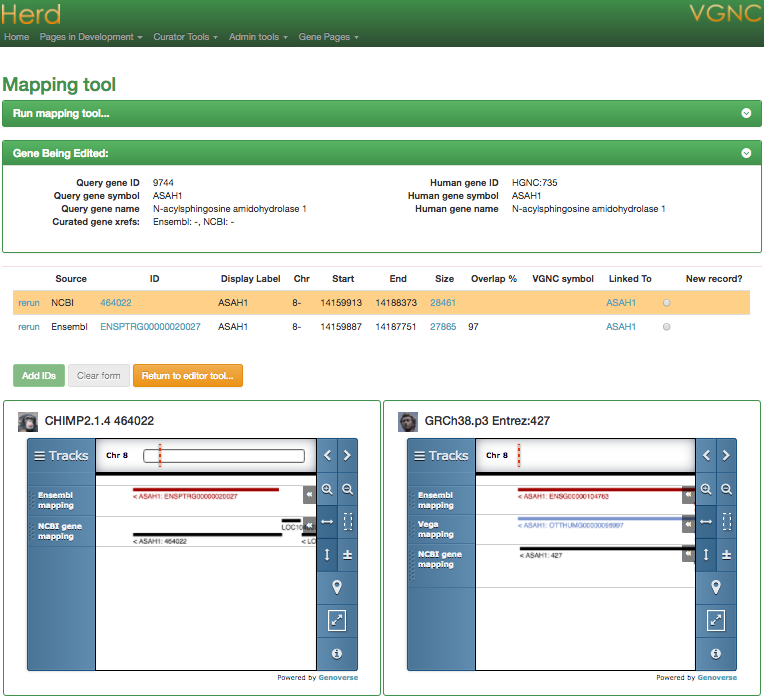The width and height of the screenshot is (764, 698).
Task: Select the New record radio for NCBI row
Action: [667, 302]
